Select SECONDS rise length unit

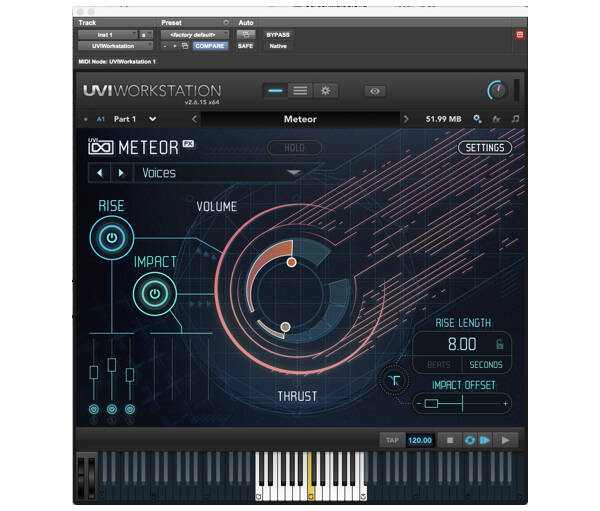coord(486,365)
